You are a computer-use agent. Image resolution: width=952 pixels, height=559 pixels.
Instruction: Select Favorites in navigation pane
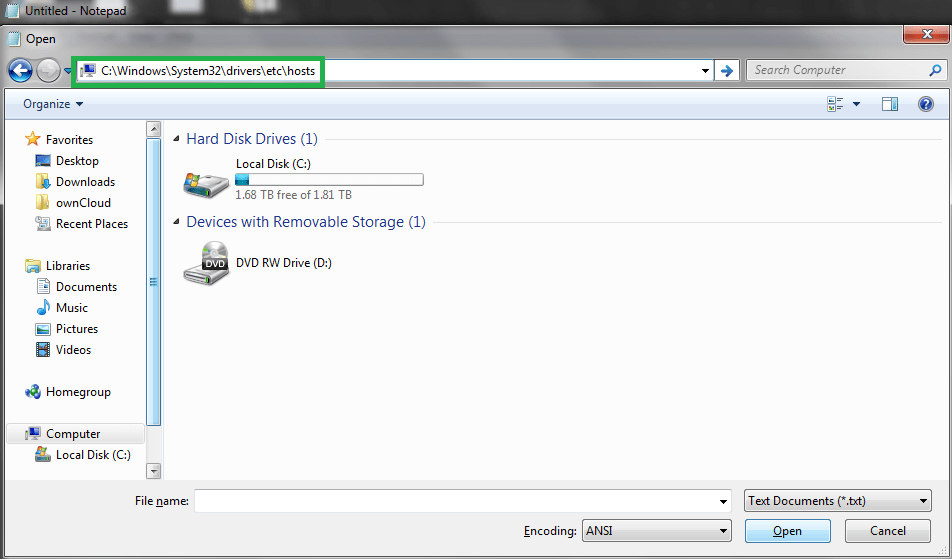point(69,140)
